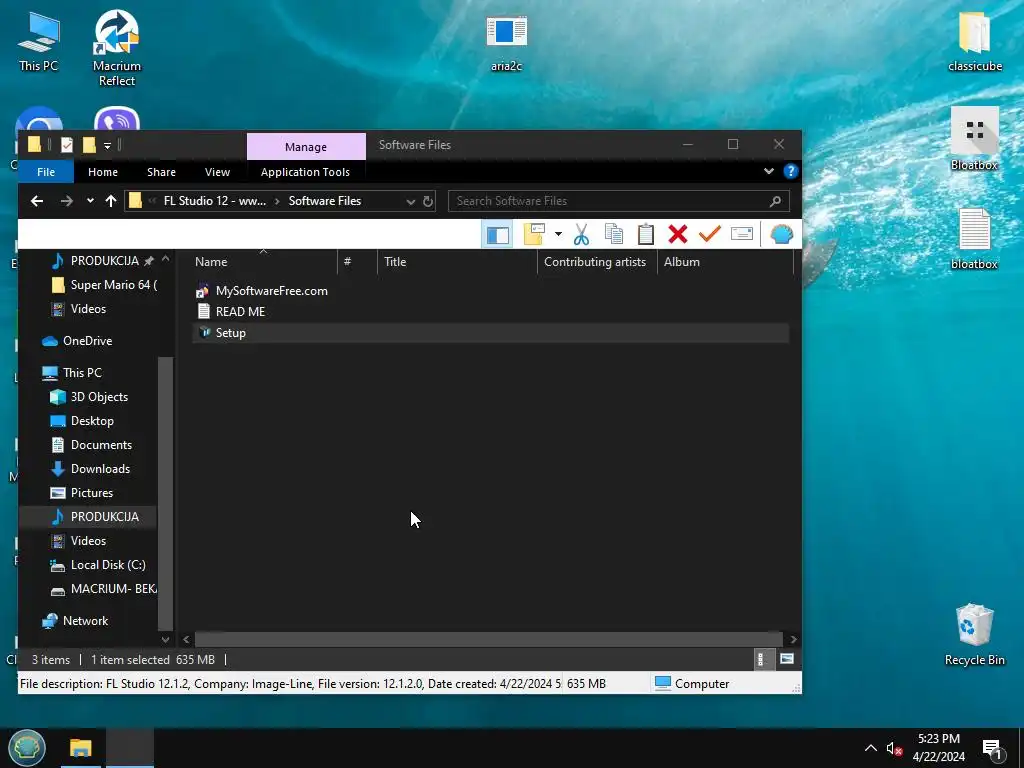Click Software Files breadcrumb in address bar
This screenshot has height=768, width=1024.
[x=325, y=201]
